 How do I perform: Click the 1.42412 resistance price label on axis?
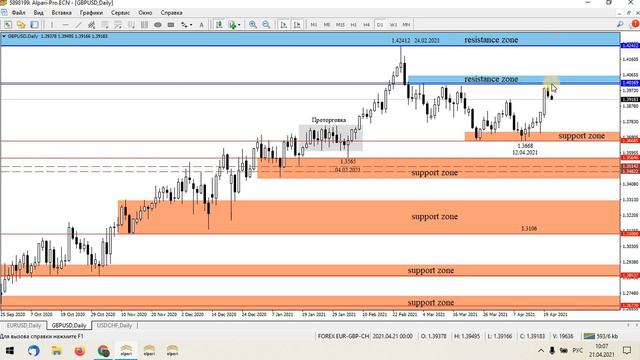[x=630, y=45]
